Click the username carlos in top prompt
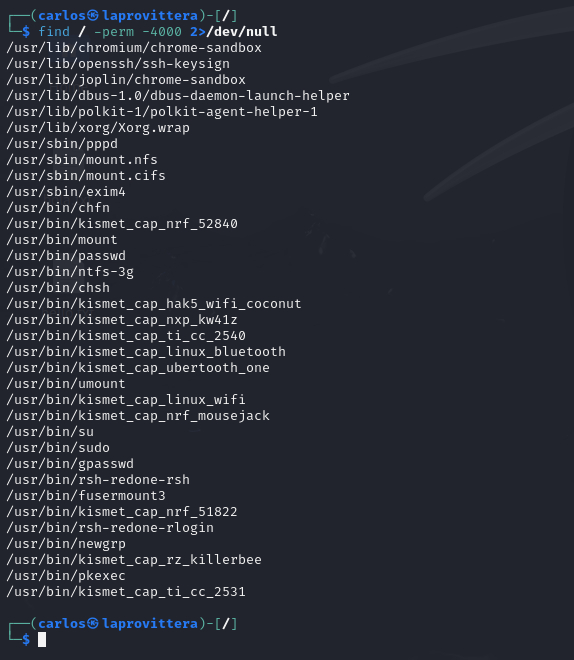The image size is (574, 660). click(x=62, y=16)
